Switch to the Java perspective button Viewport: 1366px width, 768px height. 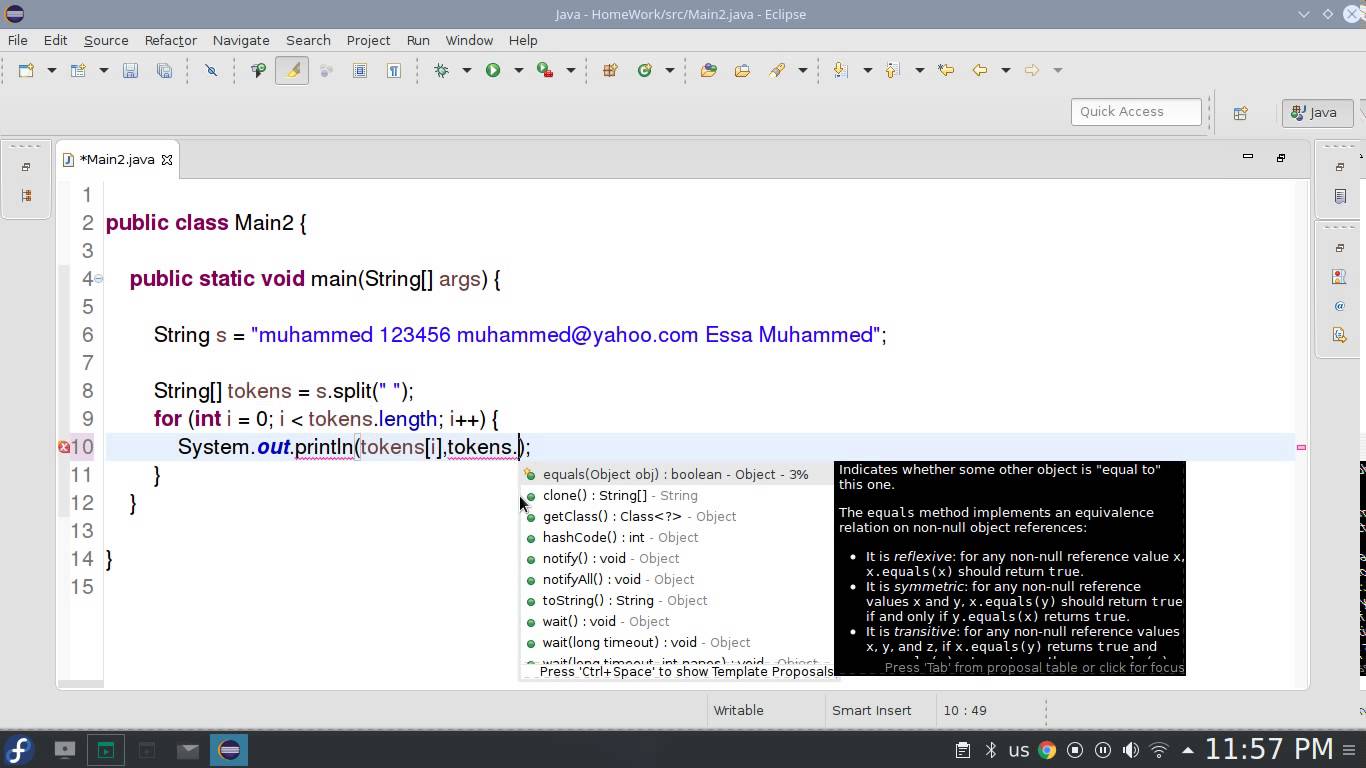coord(1314,112)
